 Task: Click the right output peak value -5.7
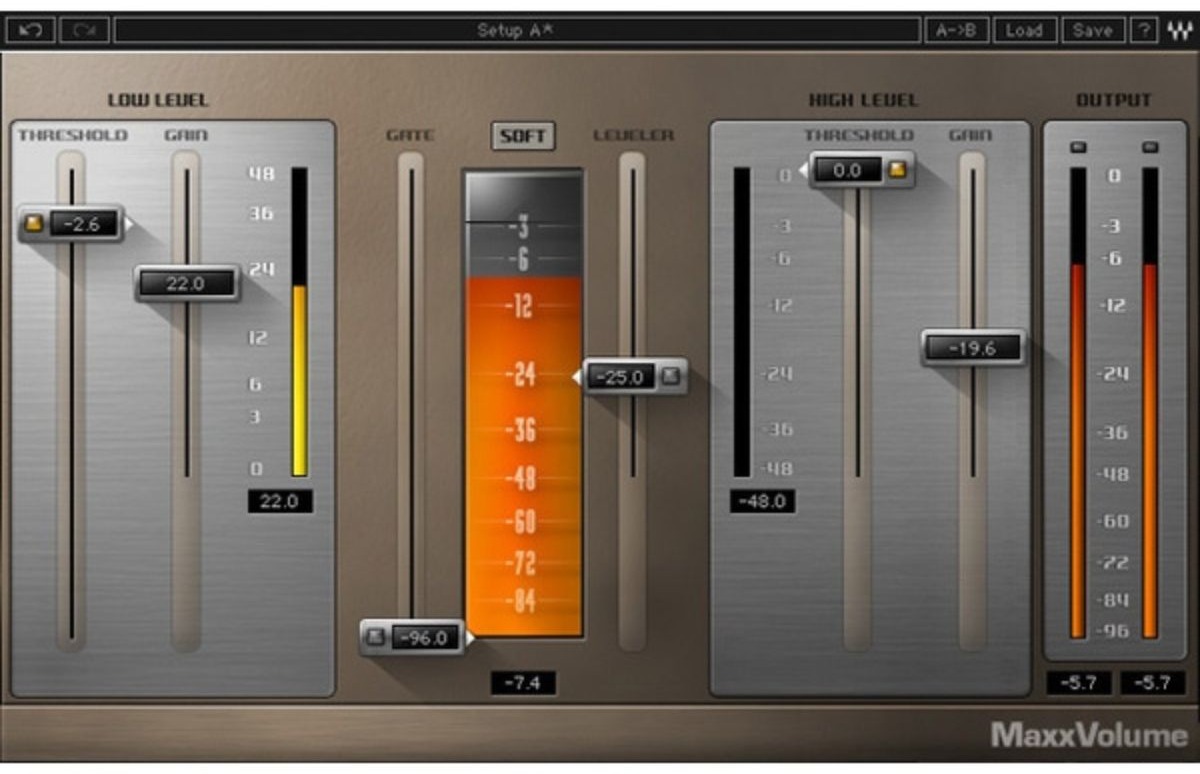[1153, 682]
